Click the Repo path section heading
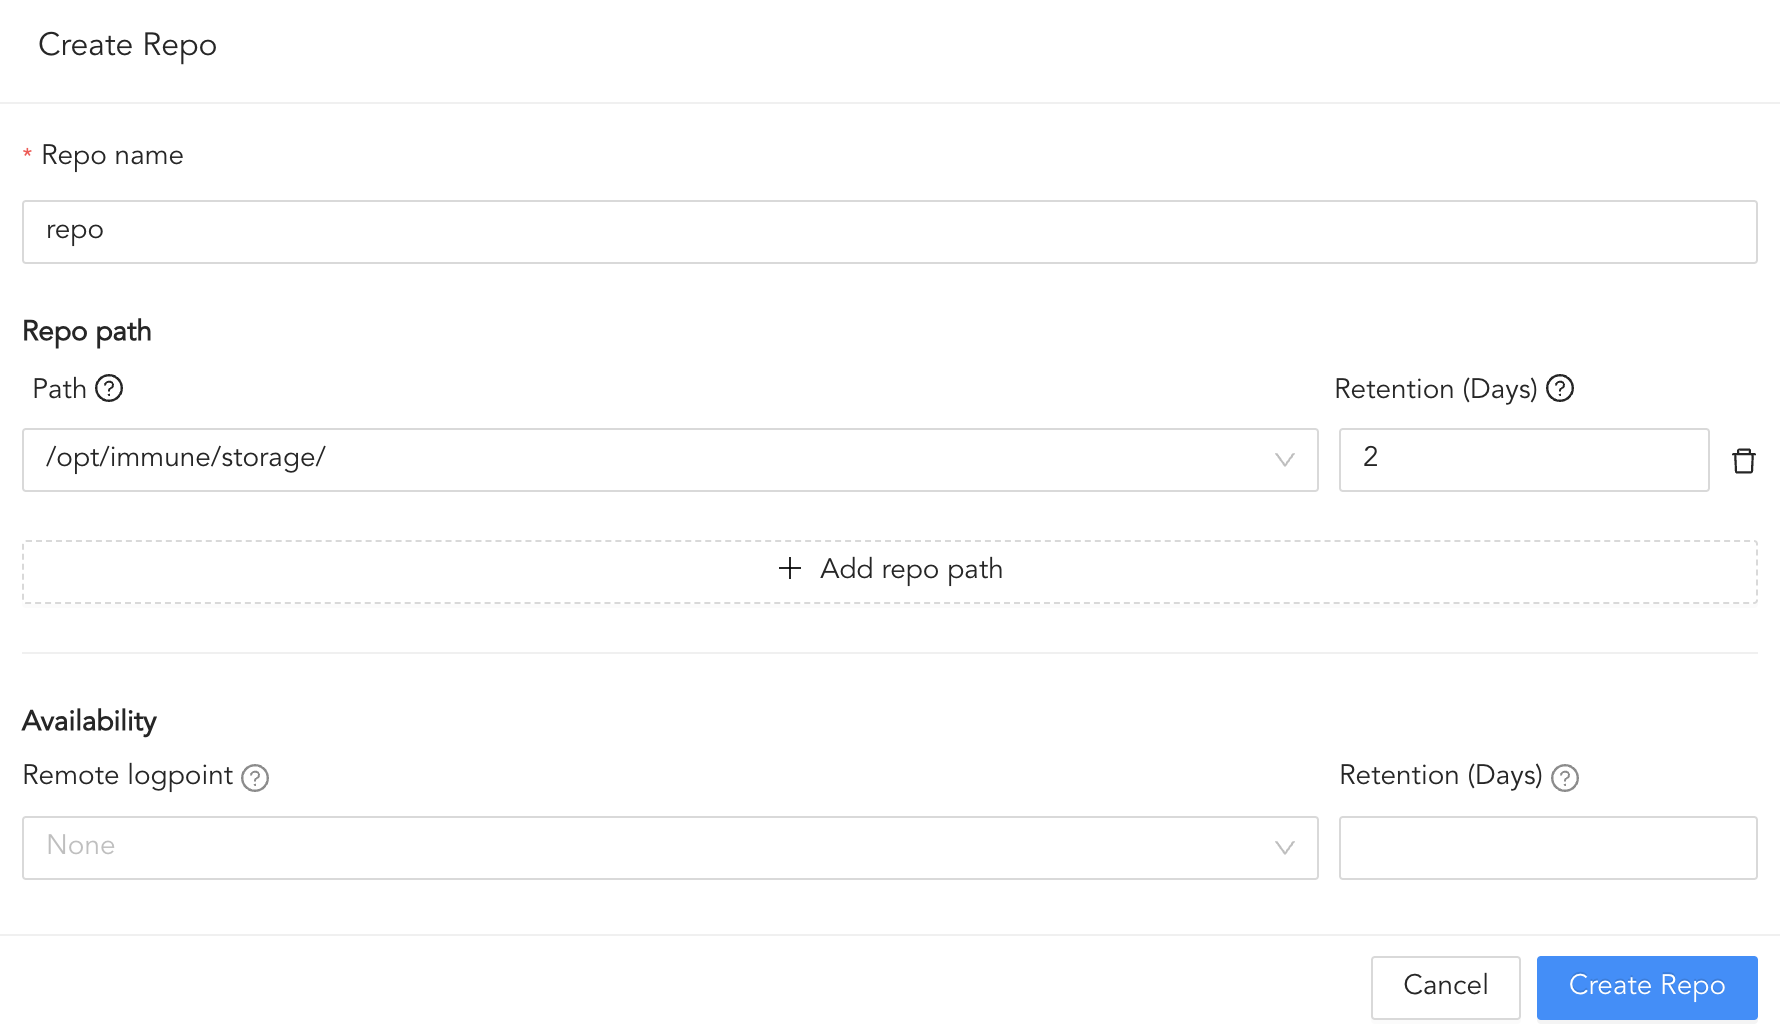The height and width of the screenshot is (1034, 1780). coord(87,331)
